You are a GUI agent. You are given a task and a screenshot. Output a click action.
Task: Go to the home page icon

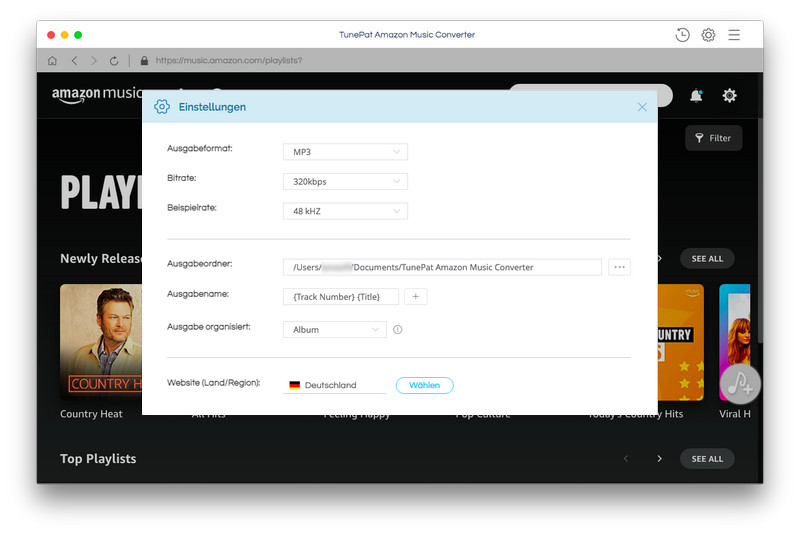[x=52, y=61]
